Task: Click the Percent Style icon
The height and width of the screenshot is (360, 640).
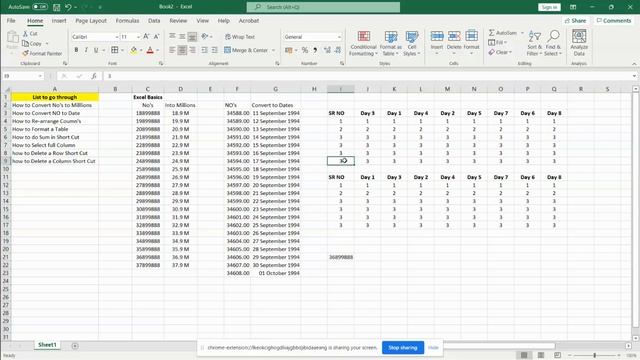Action: (304, 50)
